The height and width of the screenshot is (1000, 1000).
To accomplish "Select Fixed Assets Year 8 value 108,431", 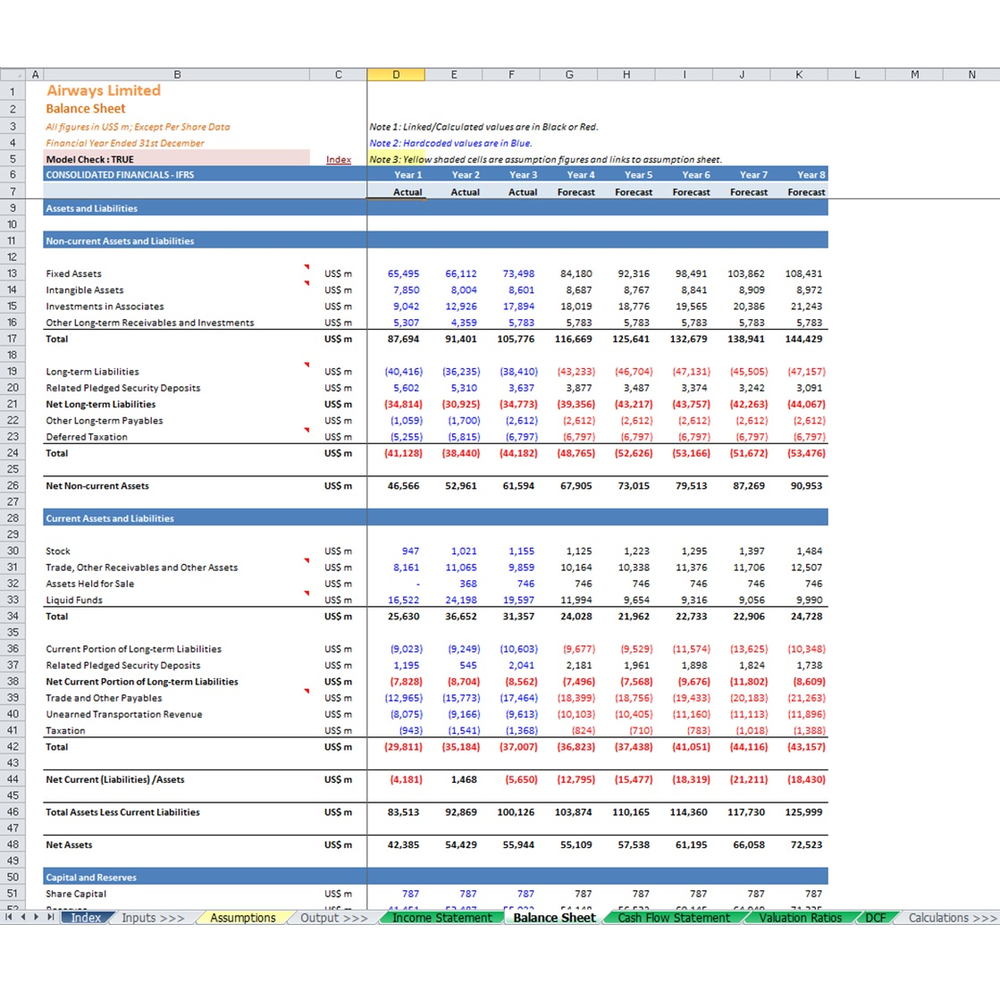I will pyautogui.click(x=803, y=274).
